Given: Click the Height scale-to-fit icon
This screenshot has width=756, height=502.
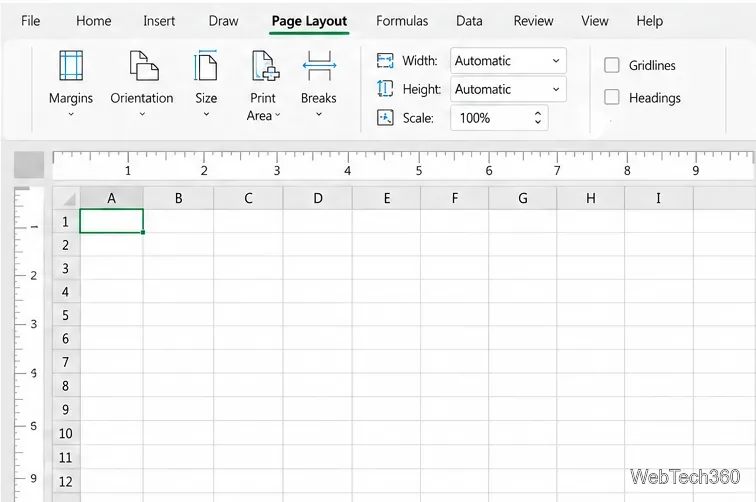Looking at the screenshot, I should tap(385, 89).
